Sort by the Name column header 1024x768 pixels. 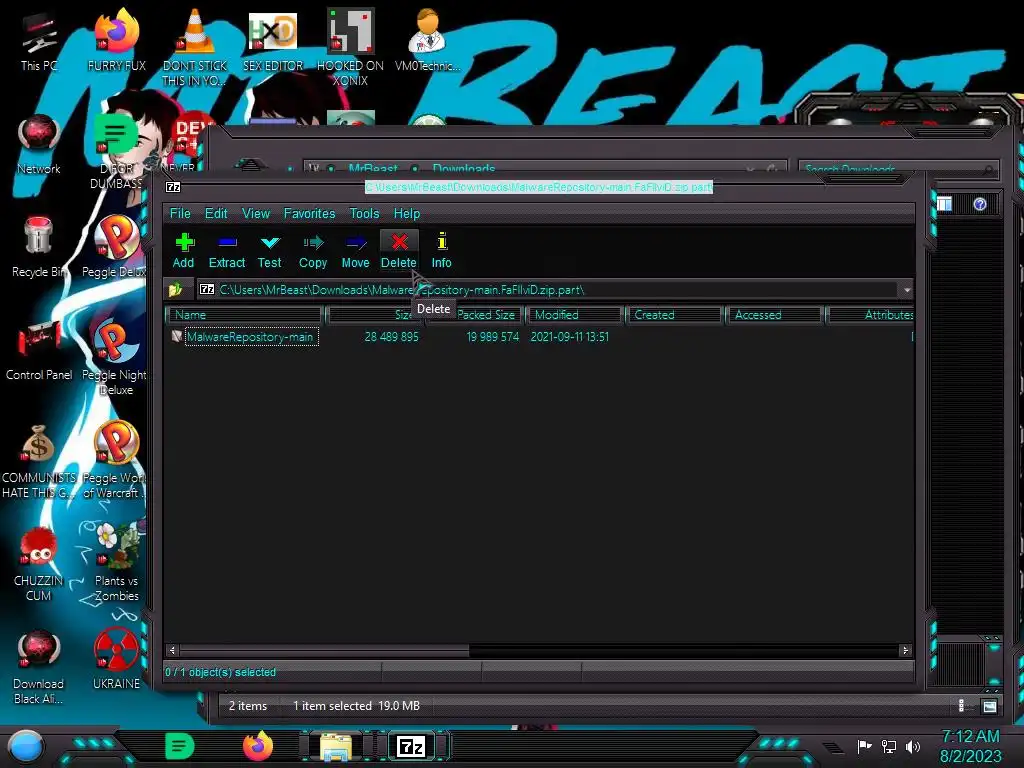click(x=245, y=315)
